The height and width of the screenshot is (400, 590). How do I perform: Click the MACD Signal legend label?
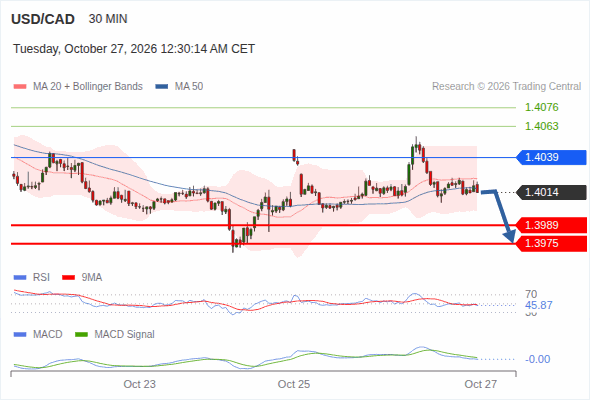pyautogui.click(x=125, y=335)
